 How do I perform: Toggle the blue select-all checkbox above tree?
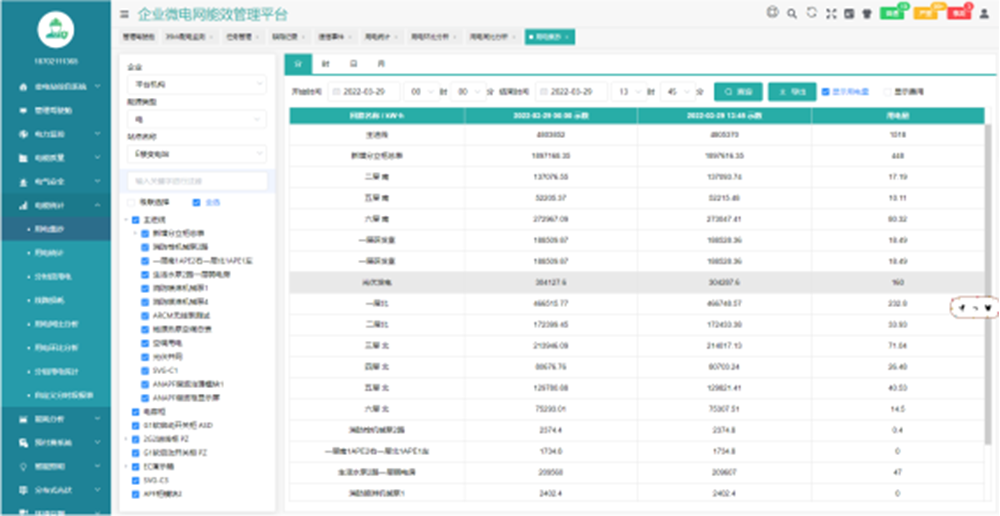pyautogui.click(x=197, y=202)
